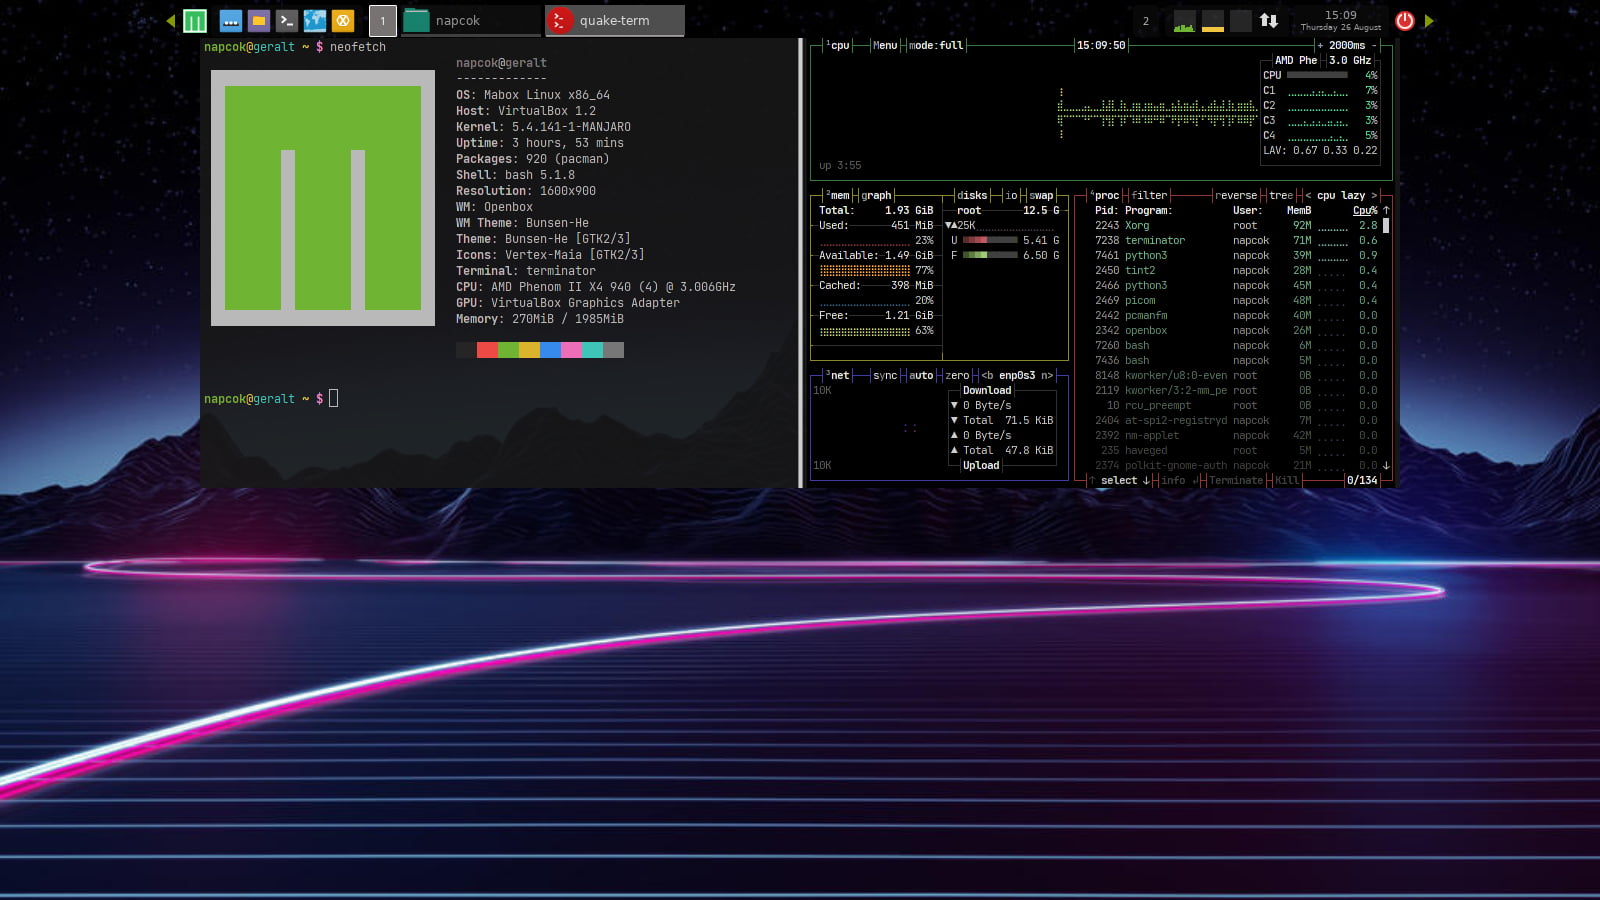Screen dimensions: 1600x900
Task: Toggle the cpu box label
Action: tap(838, 45)
